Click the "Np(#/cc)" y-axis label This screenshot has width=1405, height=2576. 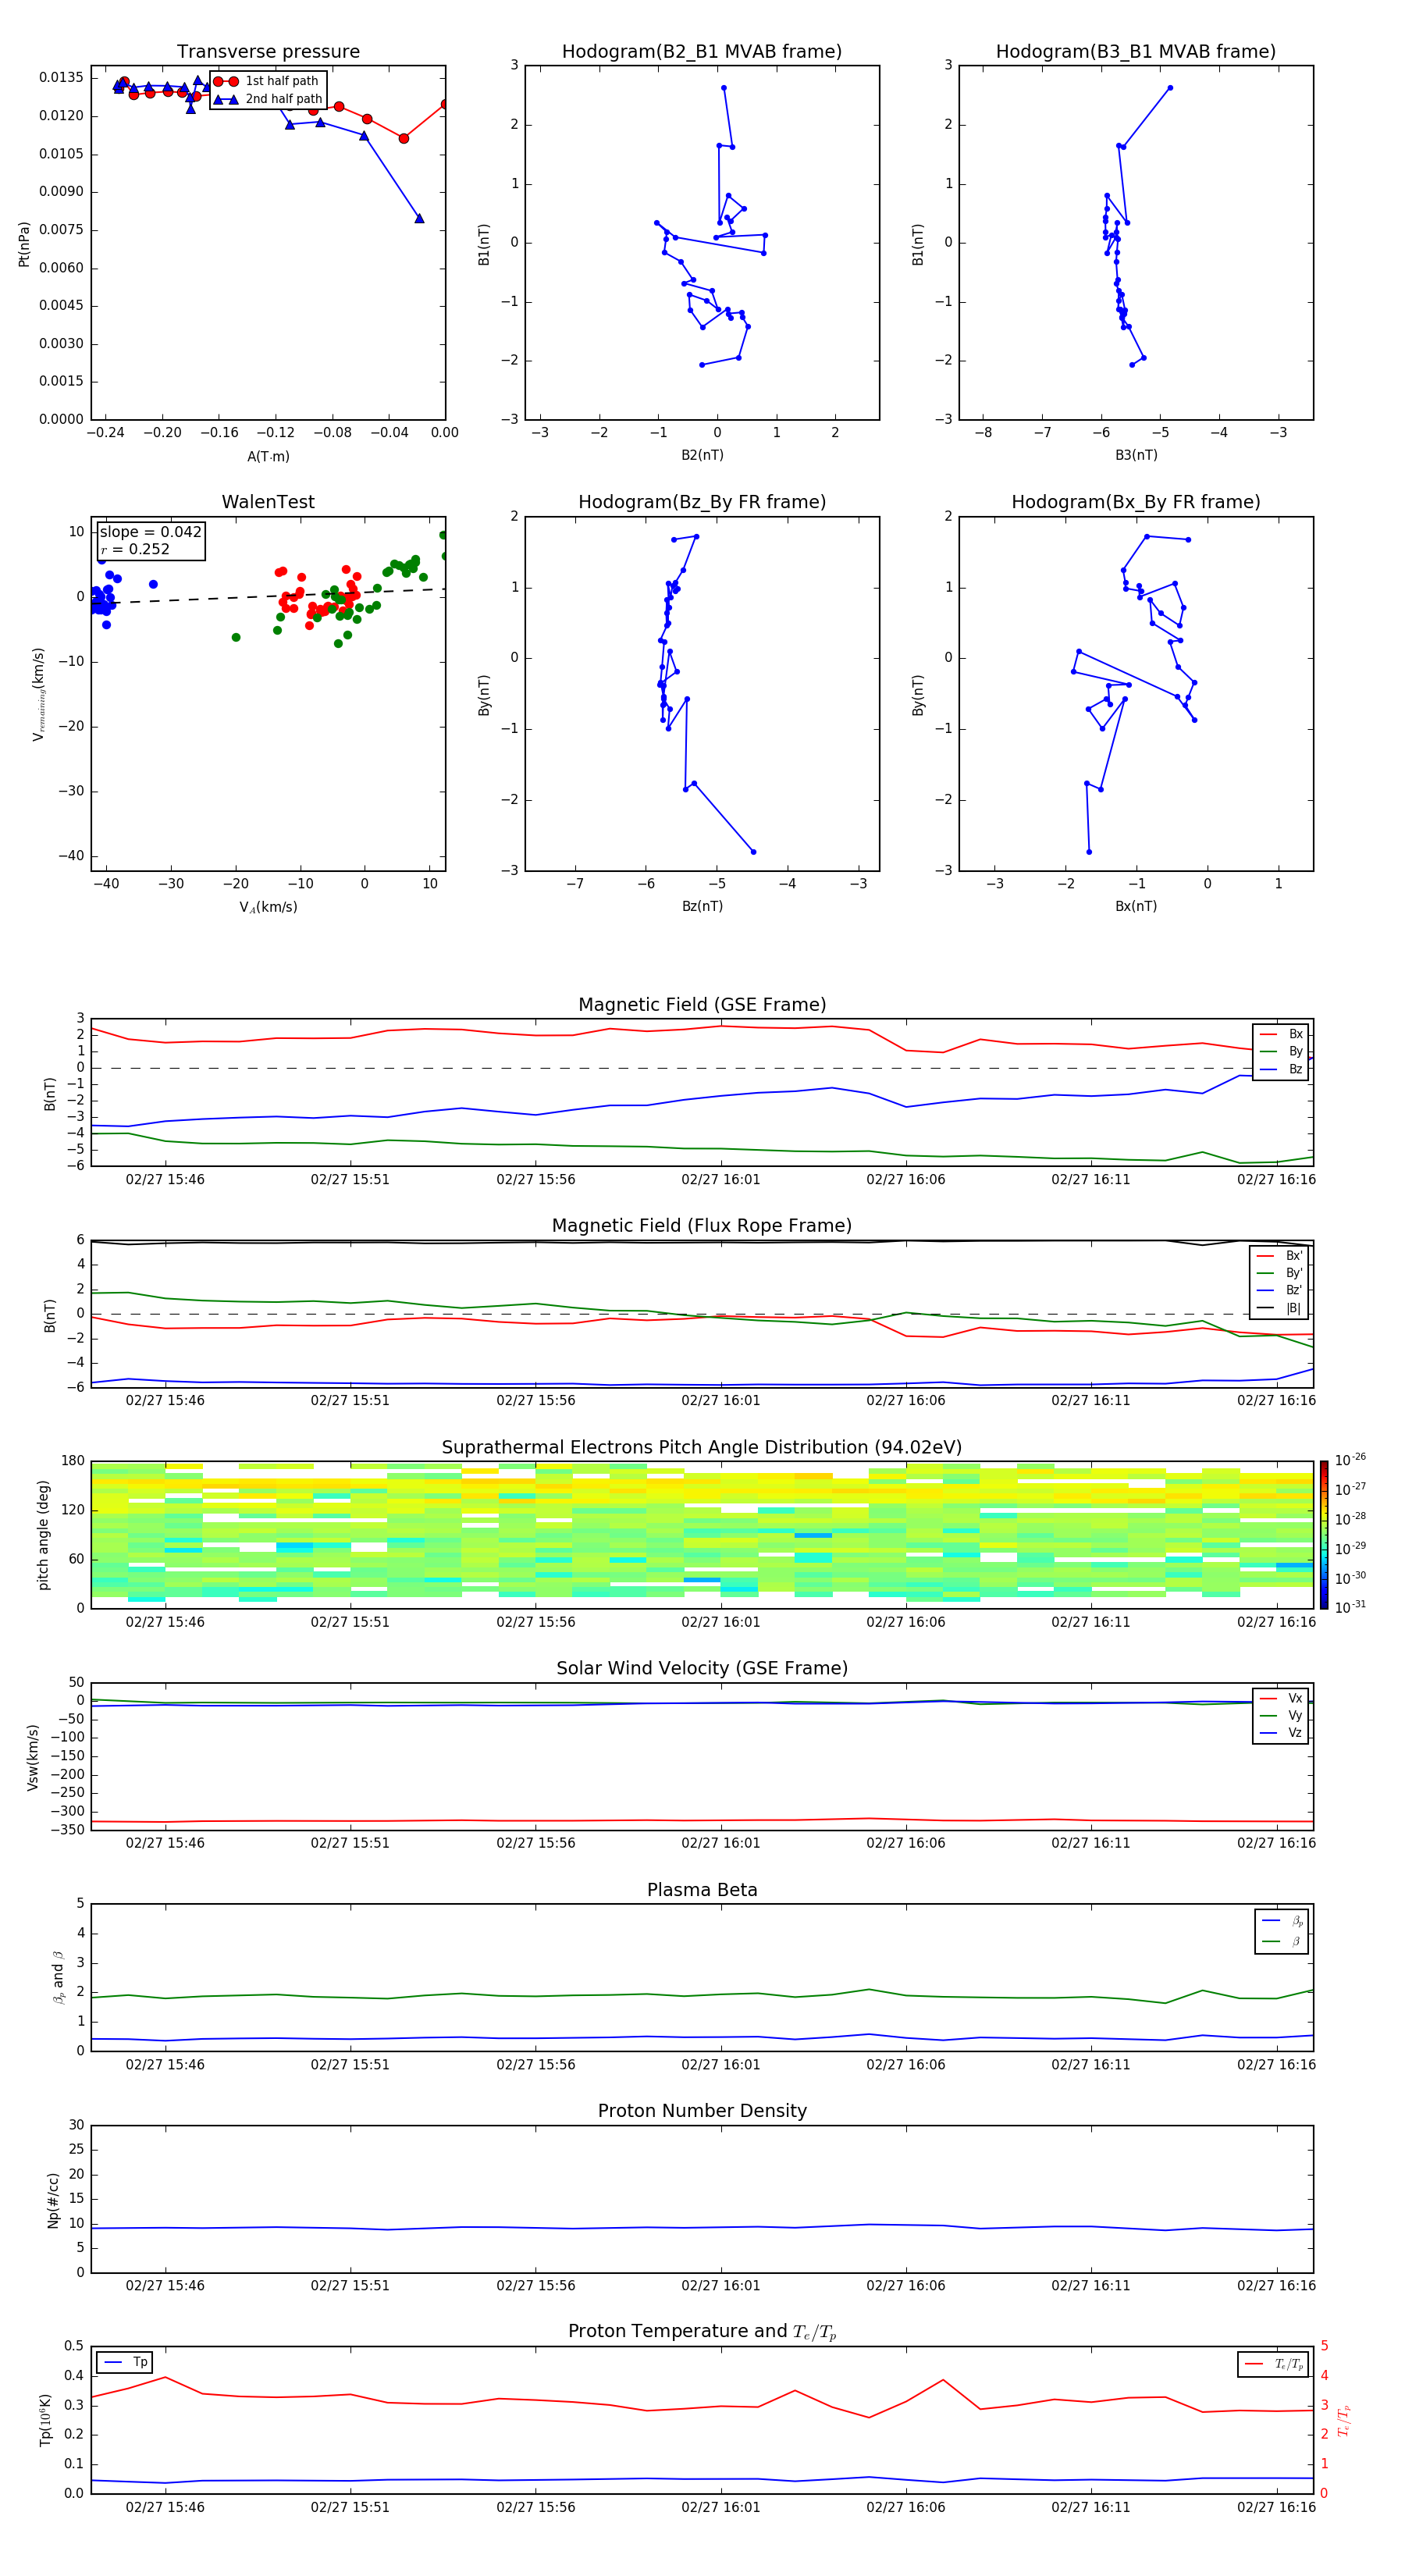point(53,2200)
